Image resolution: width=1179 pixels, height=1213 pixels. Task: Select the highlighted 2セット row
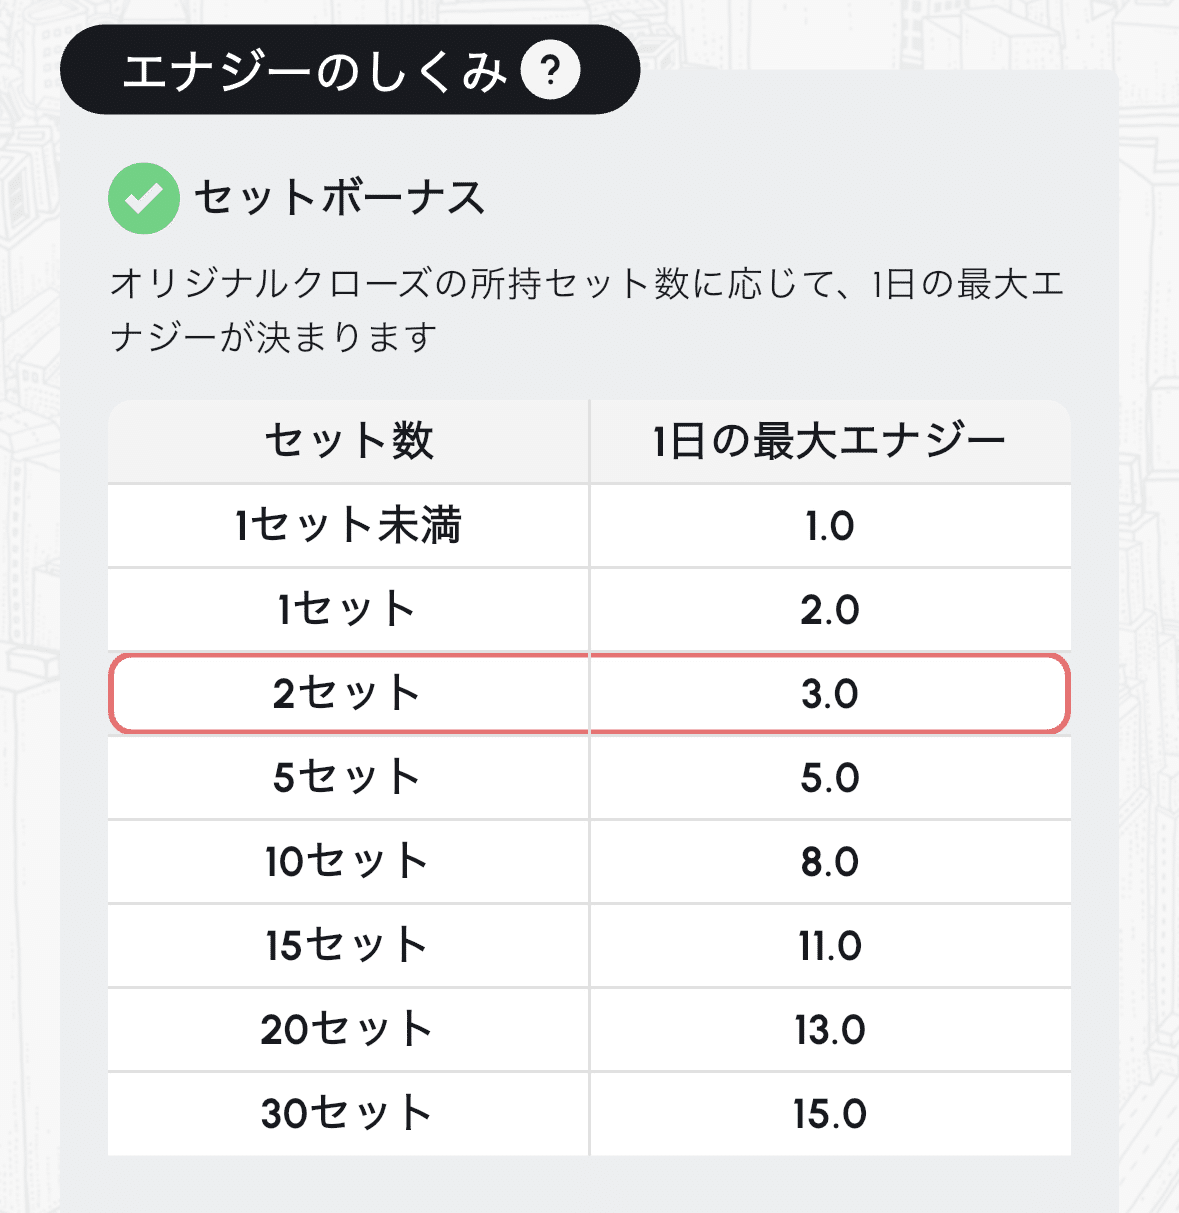[x=590, y=693]
